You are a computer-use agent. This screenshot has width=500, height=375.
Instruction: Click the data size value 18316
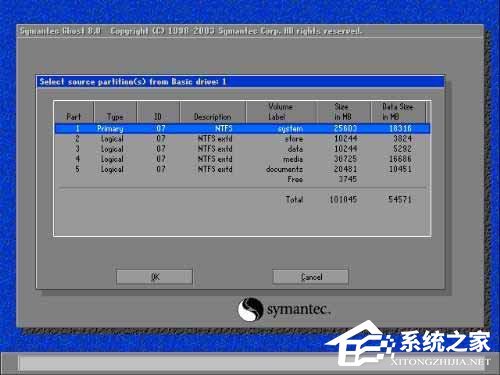pos(400,129)
